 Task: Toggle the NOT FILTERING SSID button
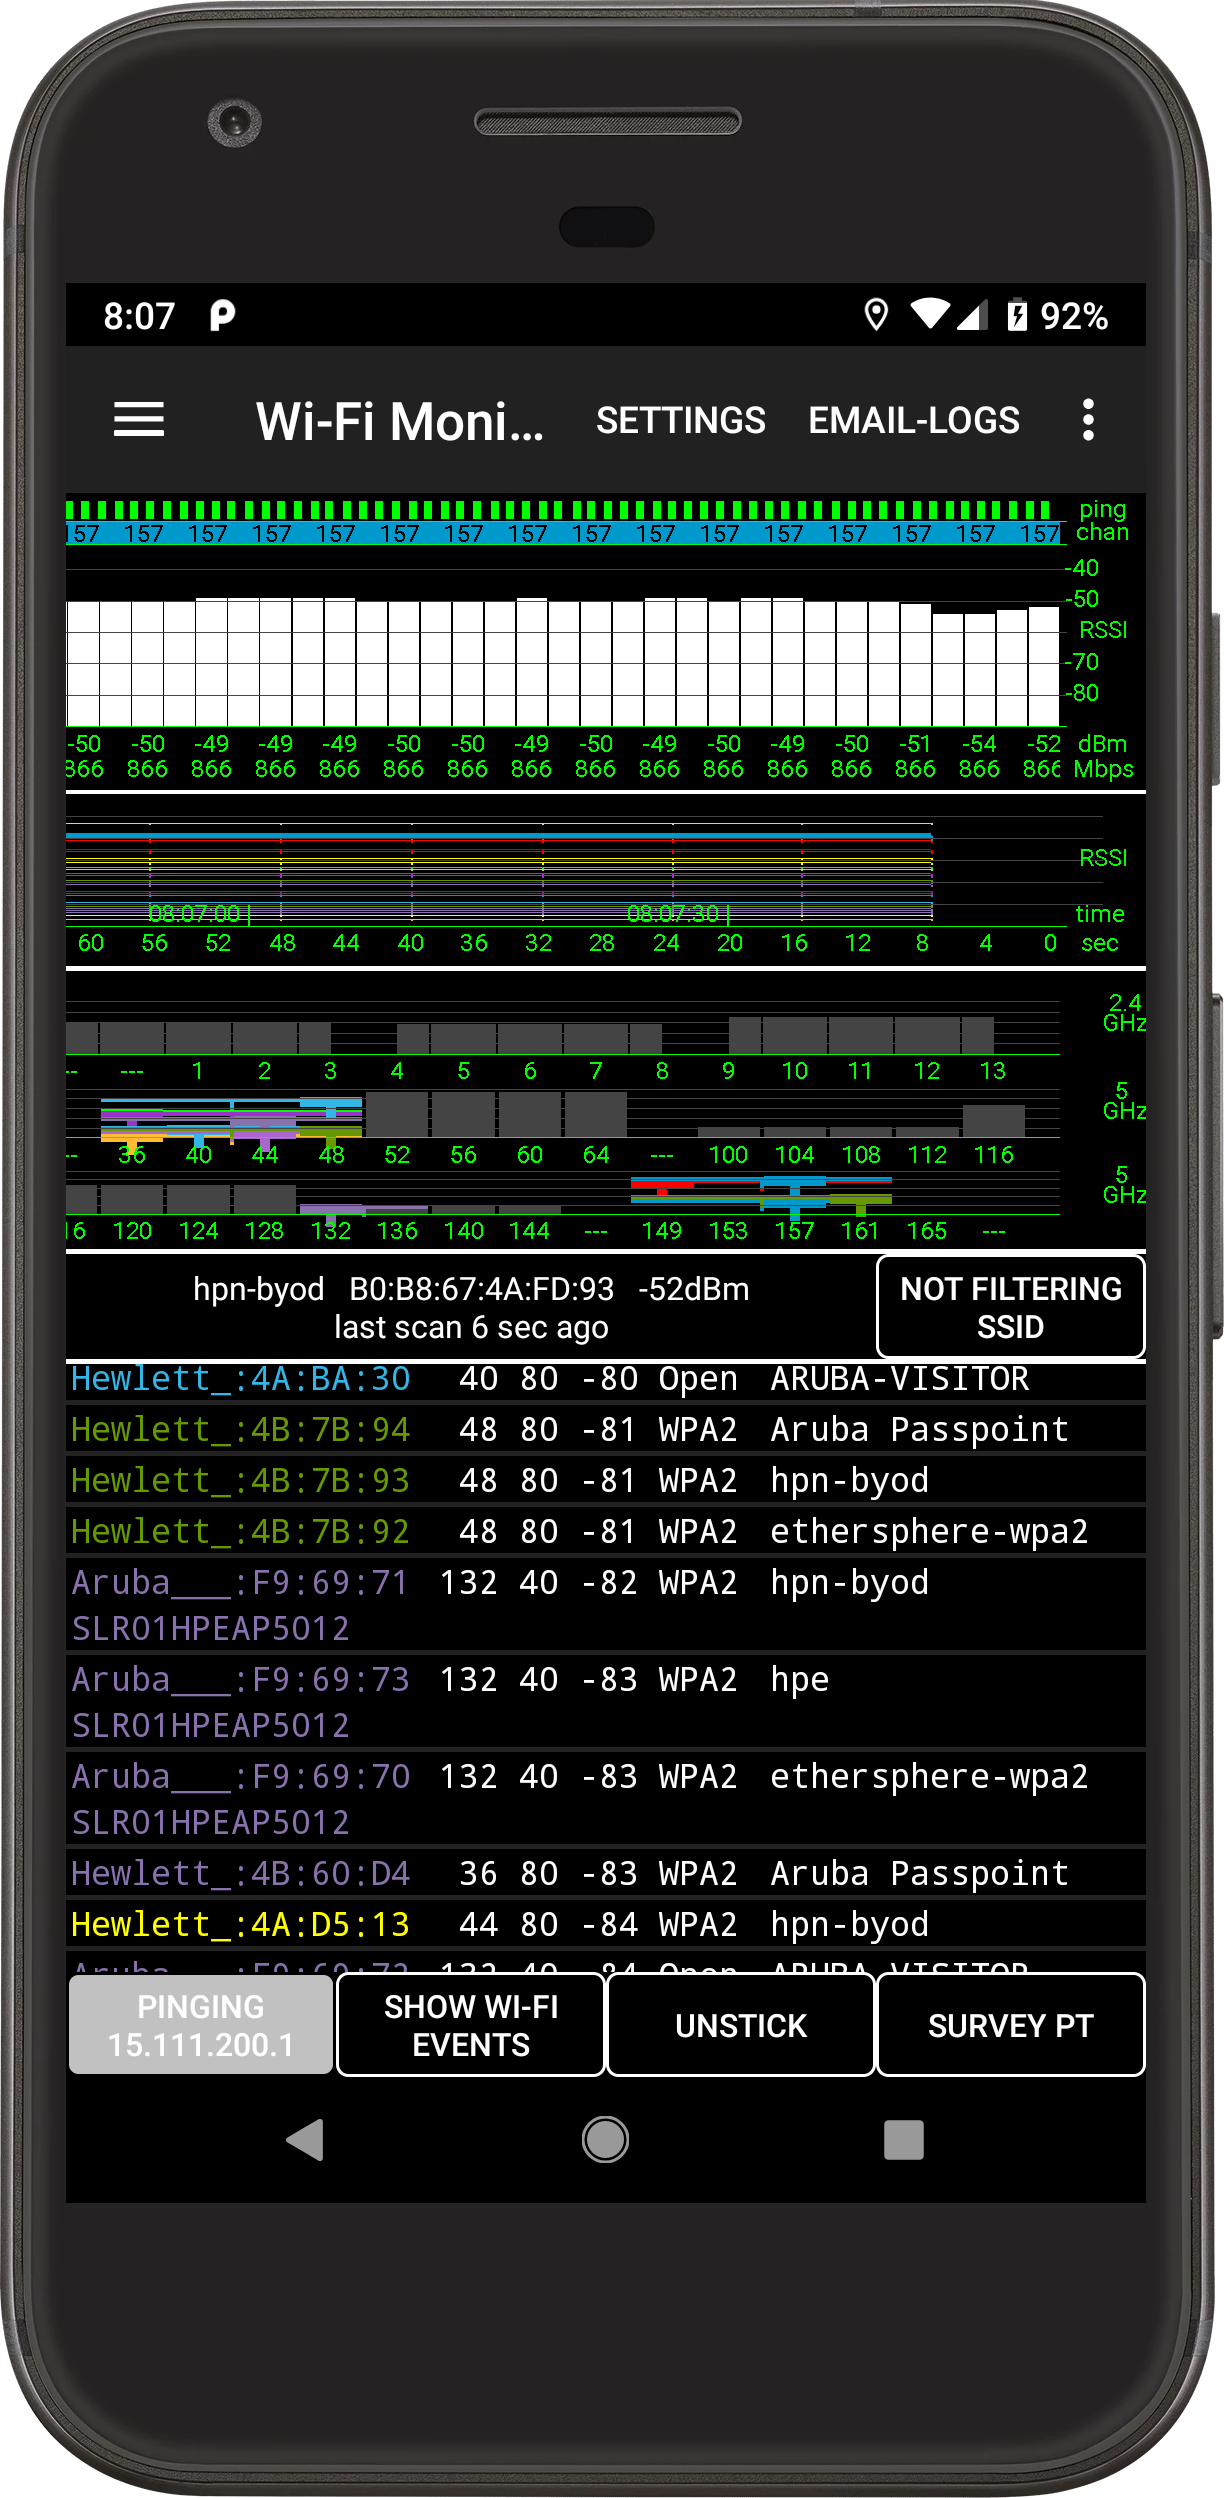(x=1010, y=1307)
